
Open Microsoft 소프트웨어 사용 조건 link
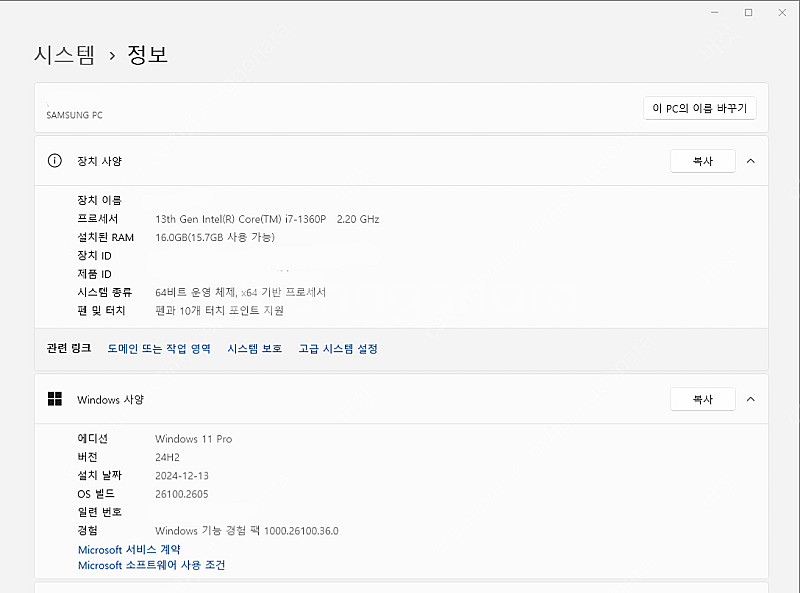coord(152,565)
